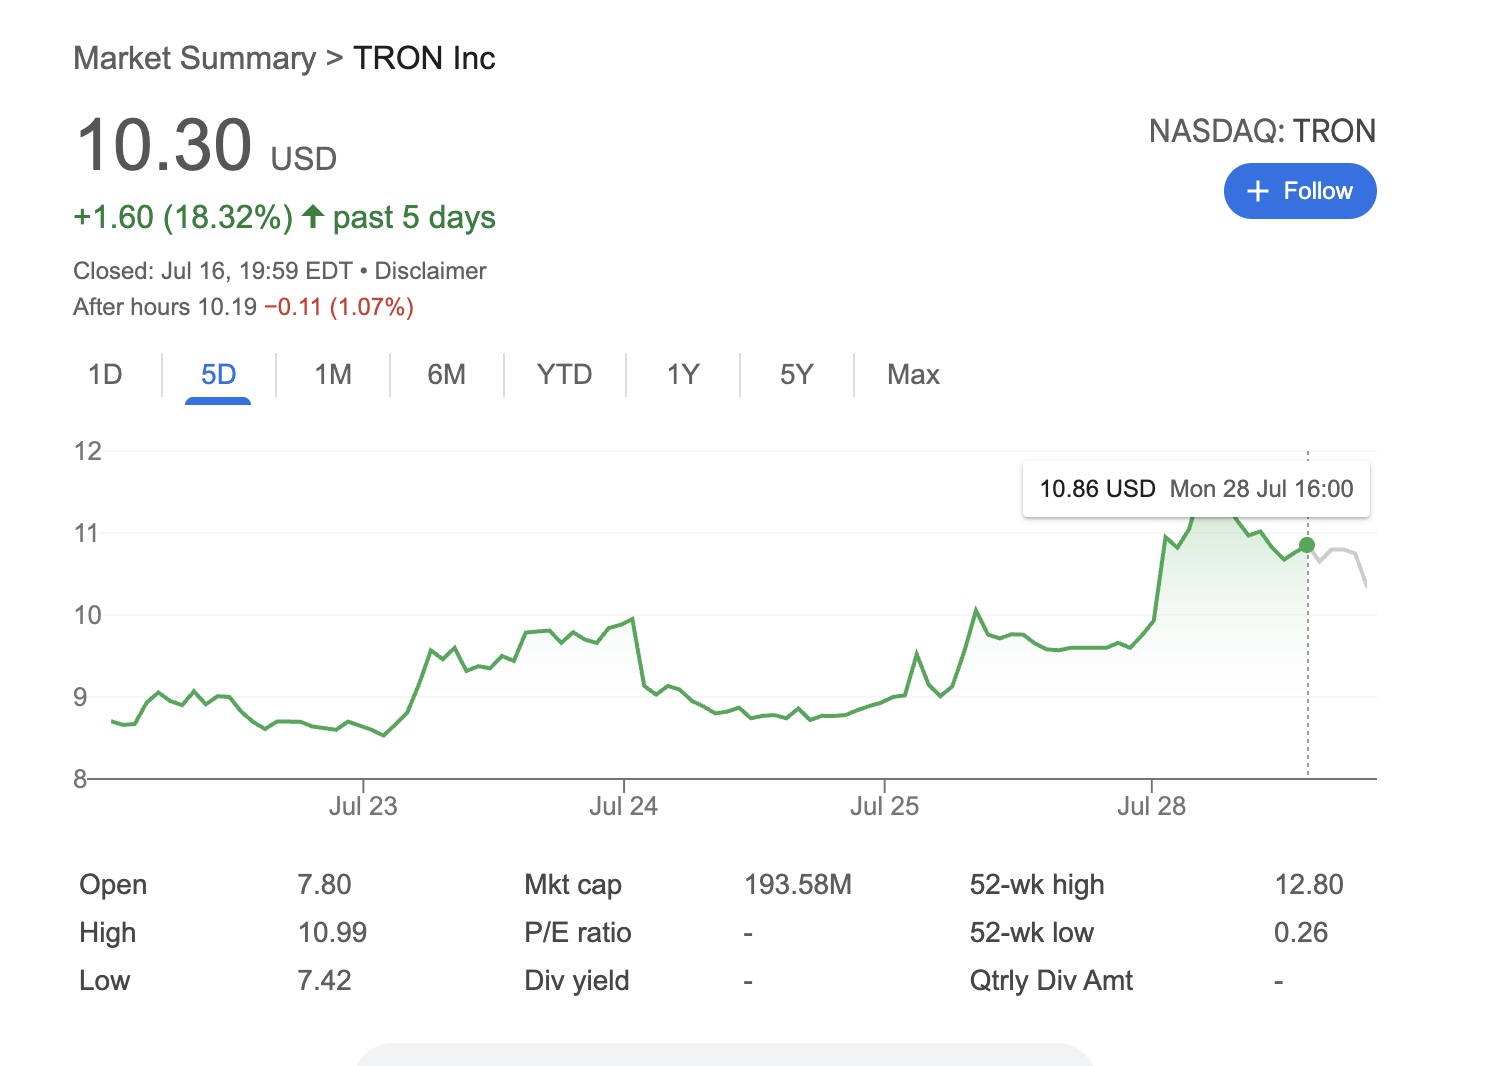This screenshot has height=1066, width=1510.
Task: Switch to the 1D range tab
Action: tap(105, 374)
